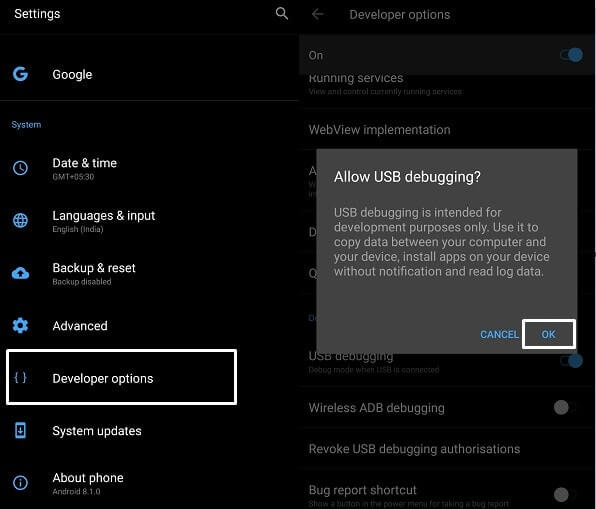This screenshot has width=596, height=509.
Task: Tap the cloud upload icon for Backup & reset
Action: (x=20, y=273)
